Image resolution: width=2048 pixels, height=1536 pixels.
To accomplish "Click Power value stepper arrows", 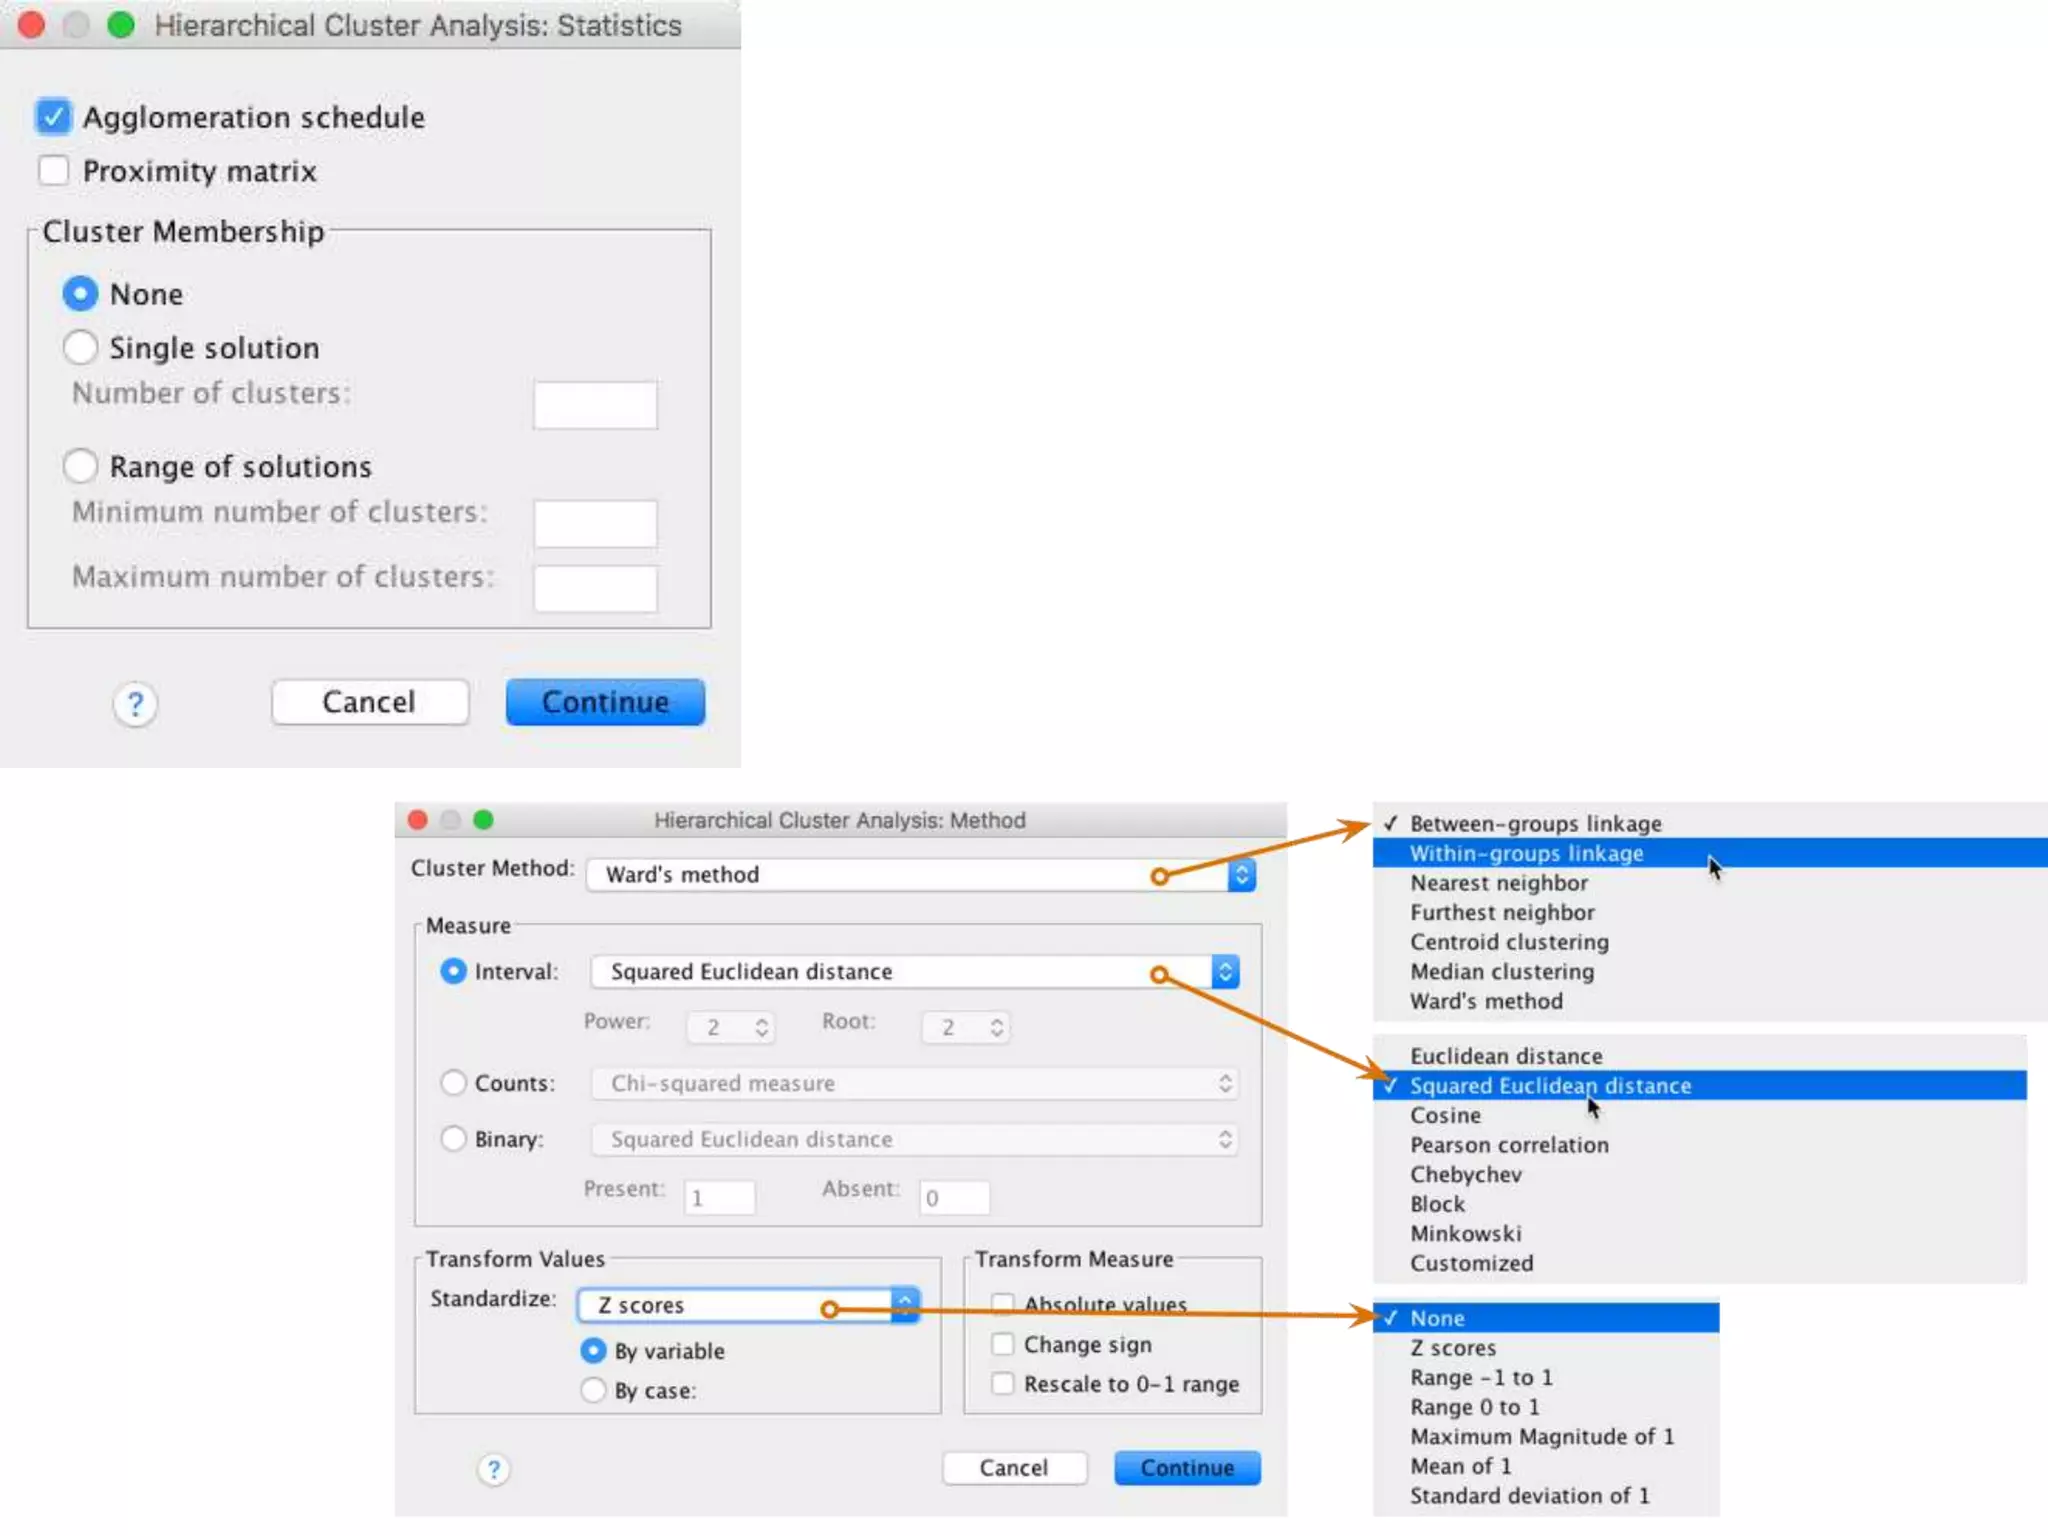I will pos(762,1027).
